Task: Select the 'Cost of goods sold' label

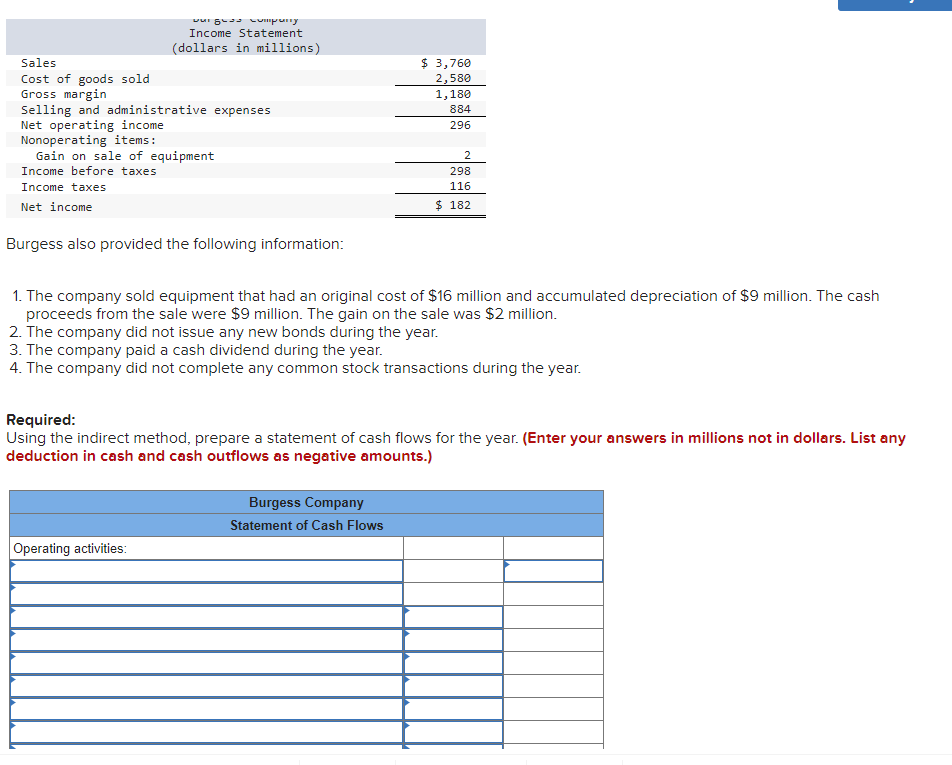Action: click(85, 79)
